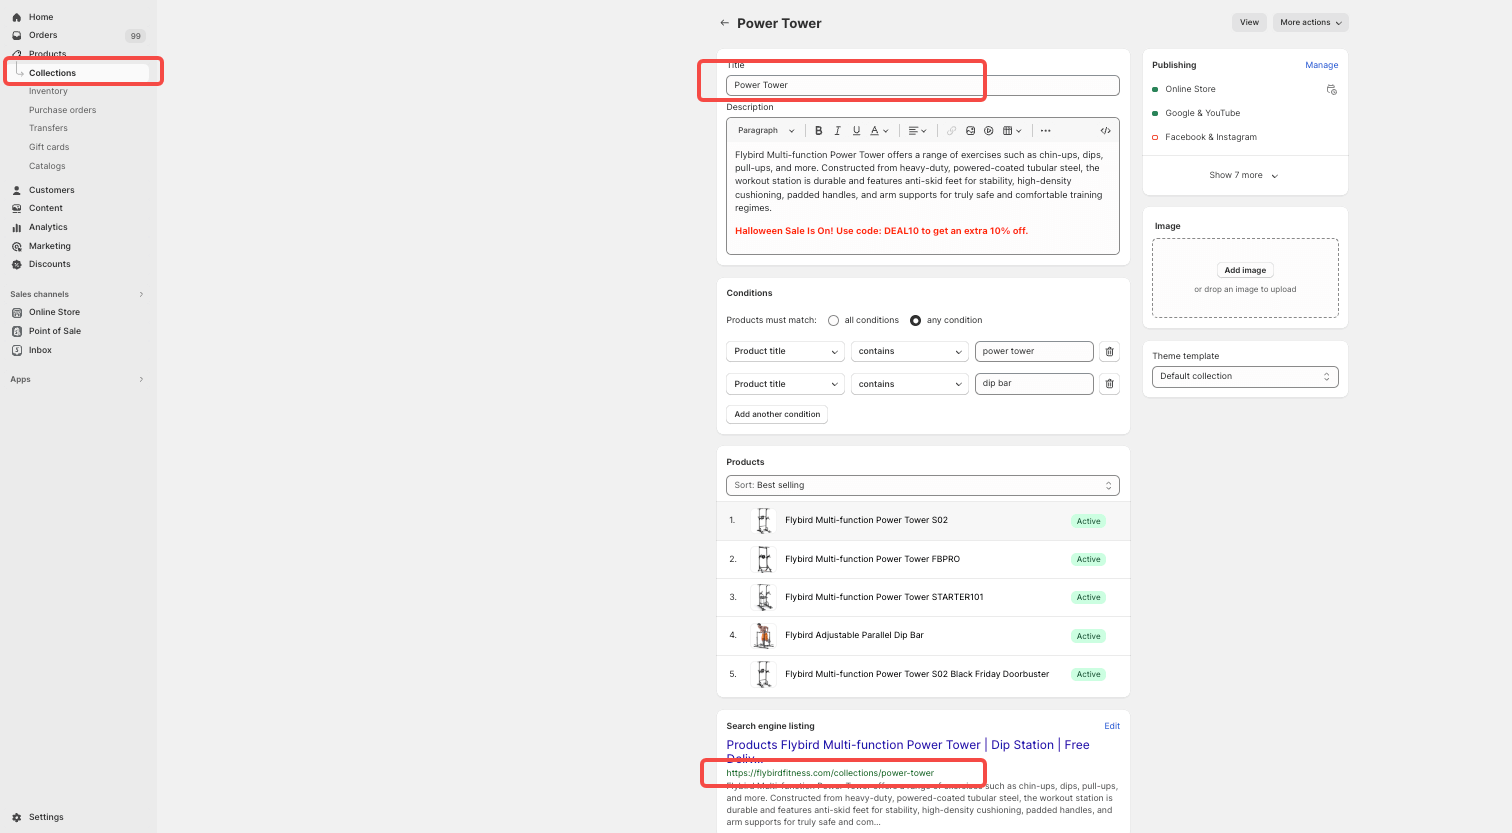Toggle bold formatting in description editor
Screen dimensions: 1512x833
point(818,131)
